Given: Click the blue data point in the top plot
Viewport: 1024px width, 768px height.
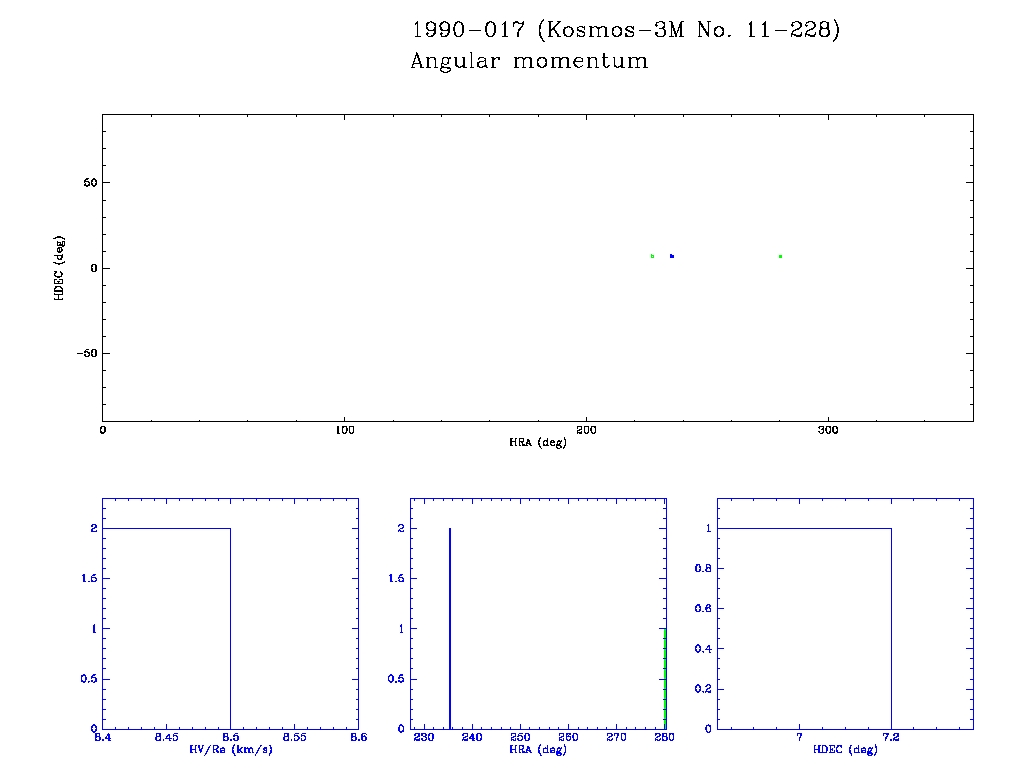Looking at the screenshot, I should pos(672,256).
